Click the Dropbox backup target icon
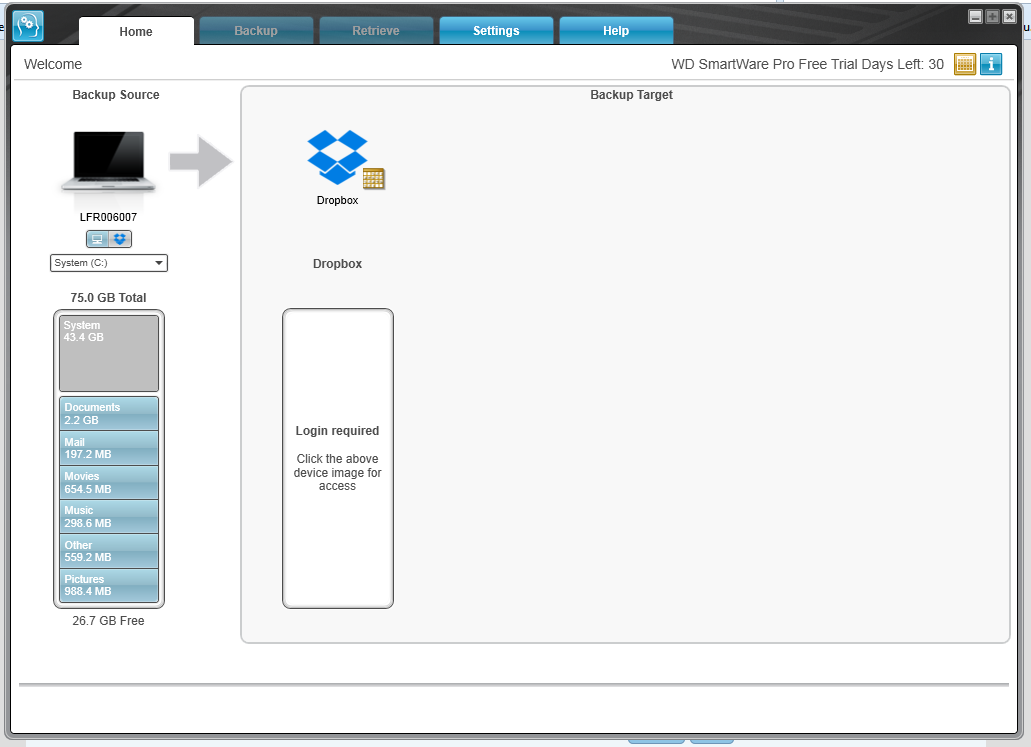This screenshot has height=747, width=1031. coord(337,157)
